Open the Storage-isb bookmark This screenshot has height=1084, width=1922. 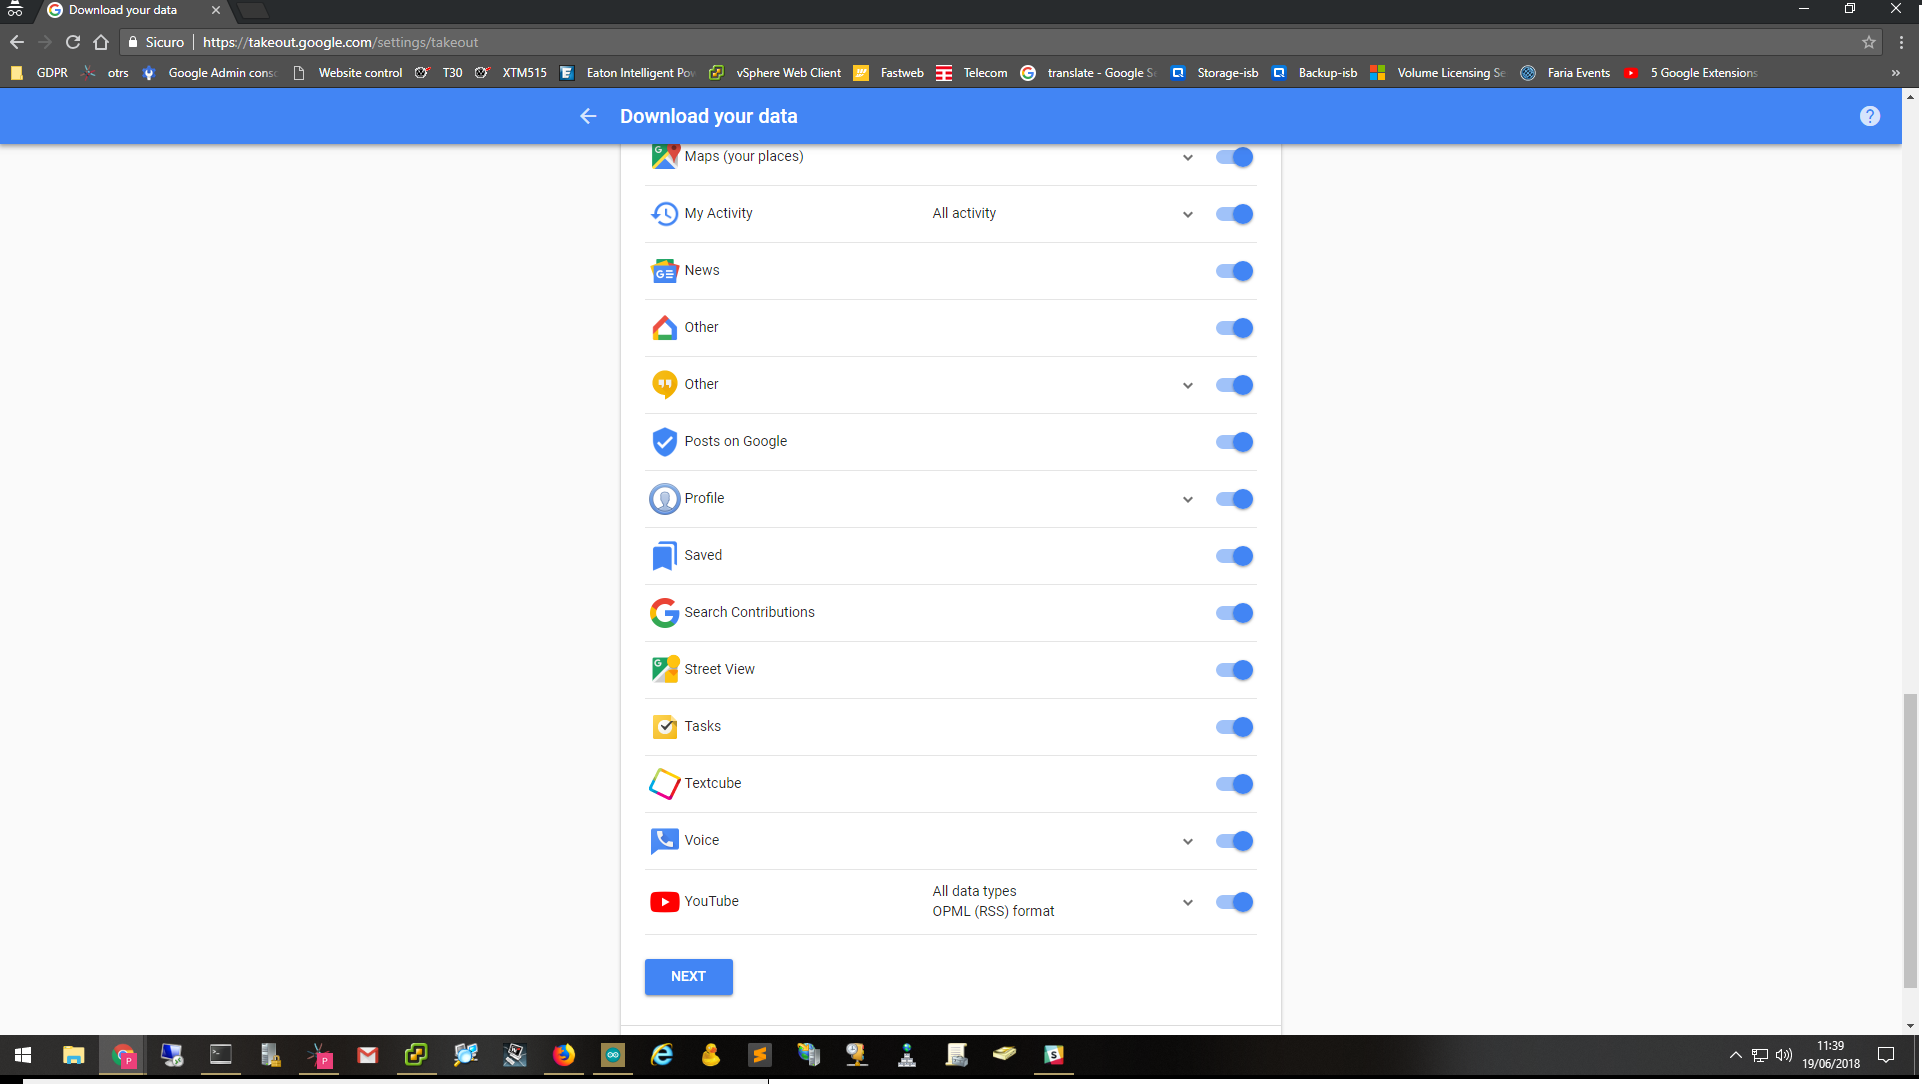tap(1214, 73)
